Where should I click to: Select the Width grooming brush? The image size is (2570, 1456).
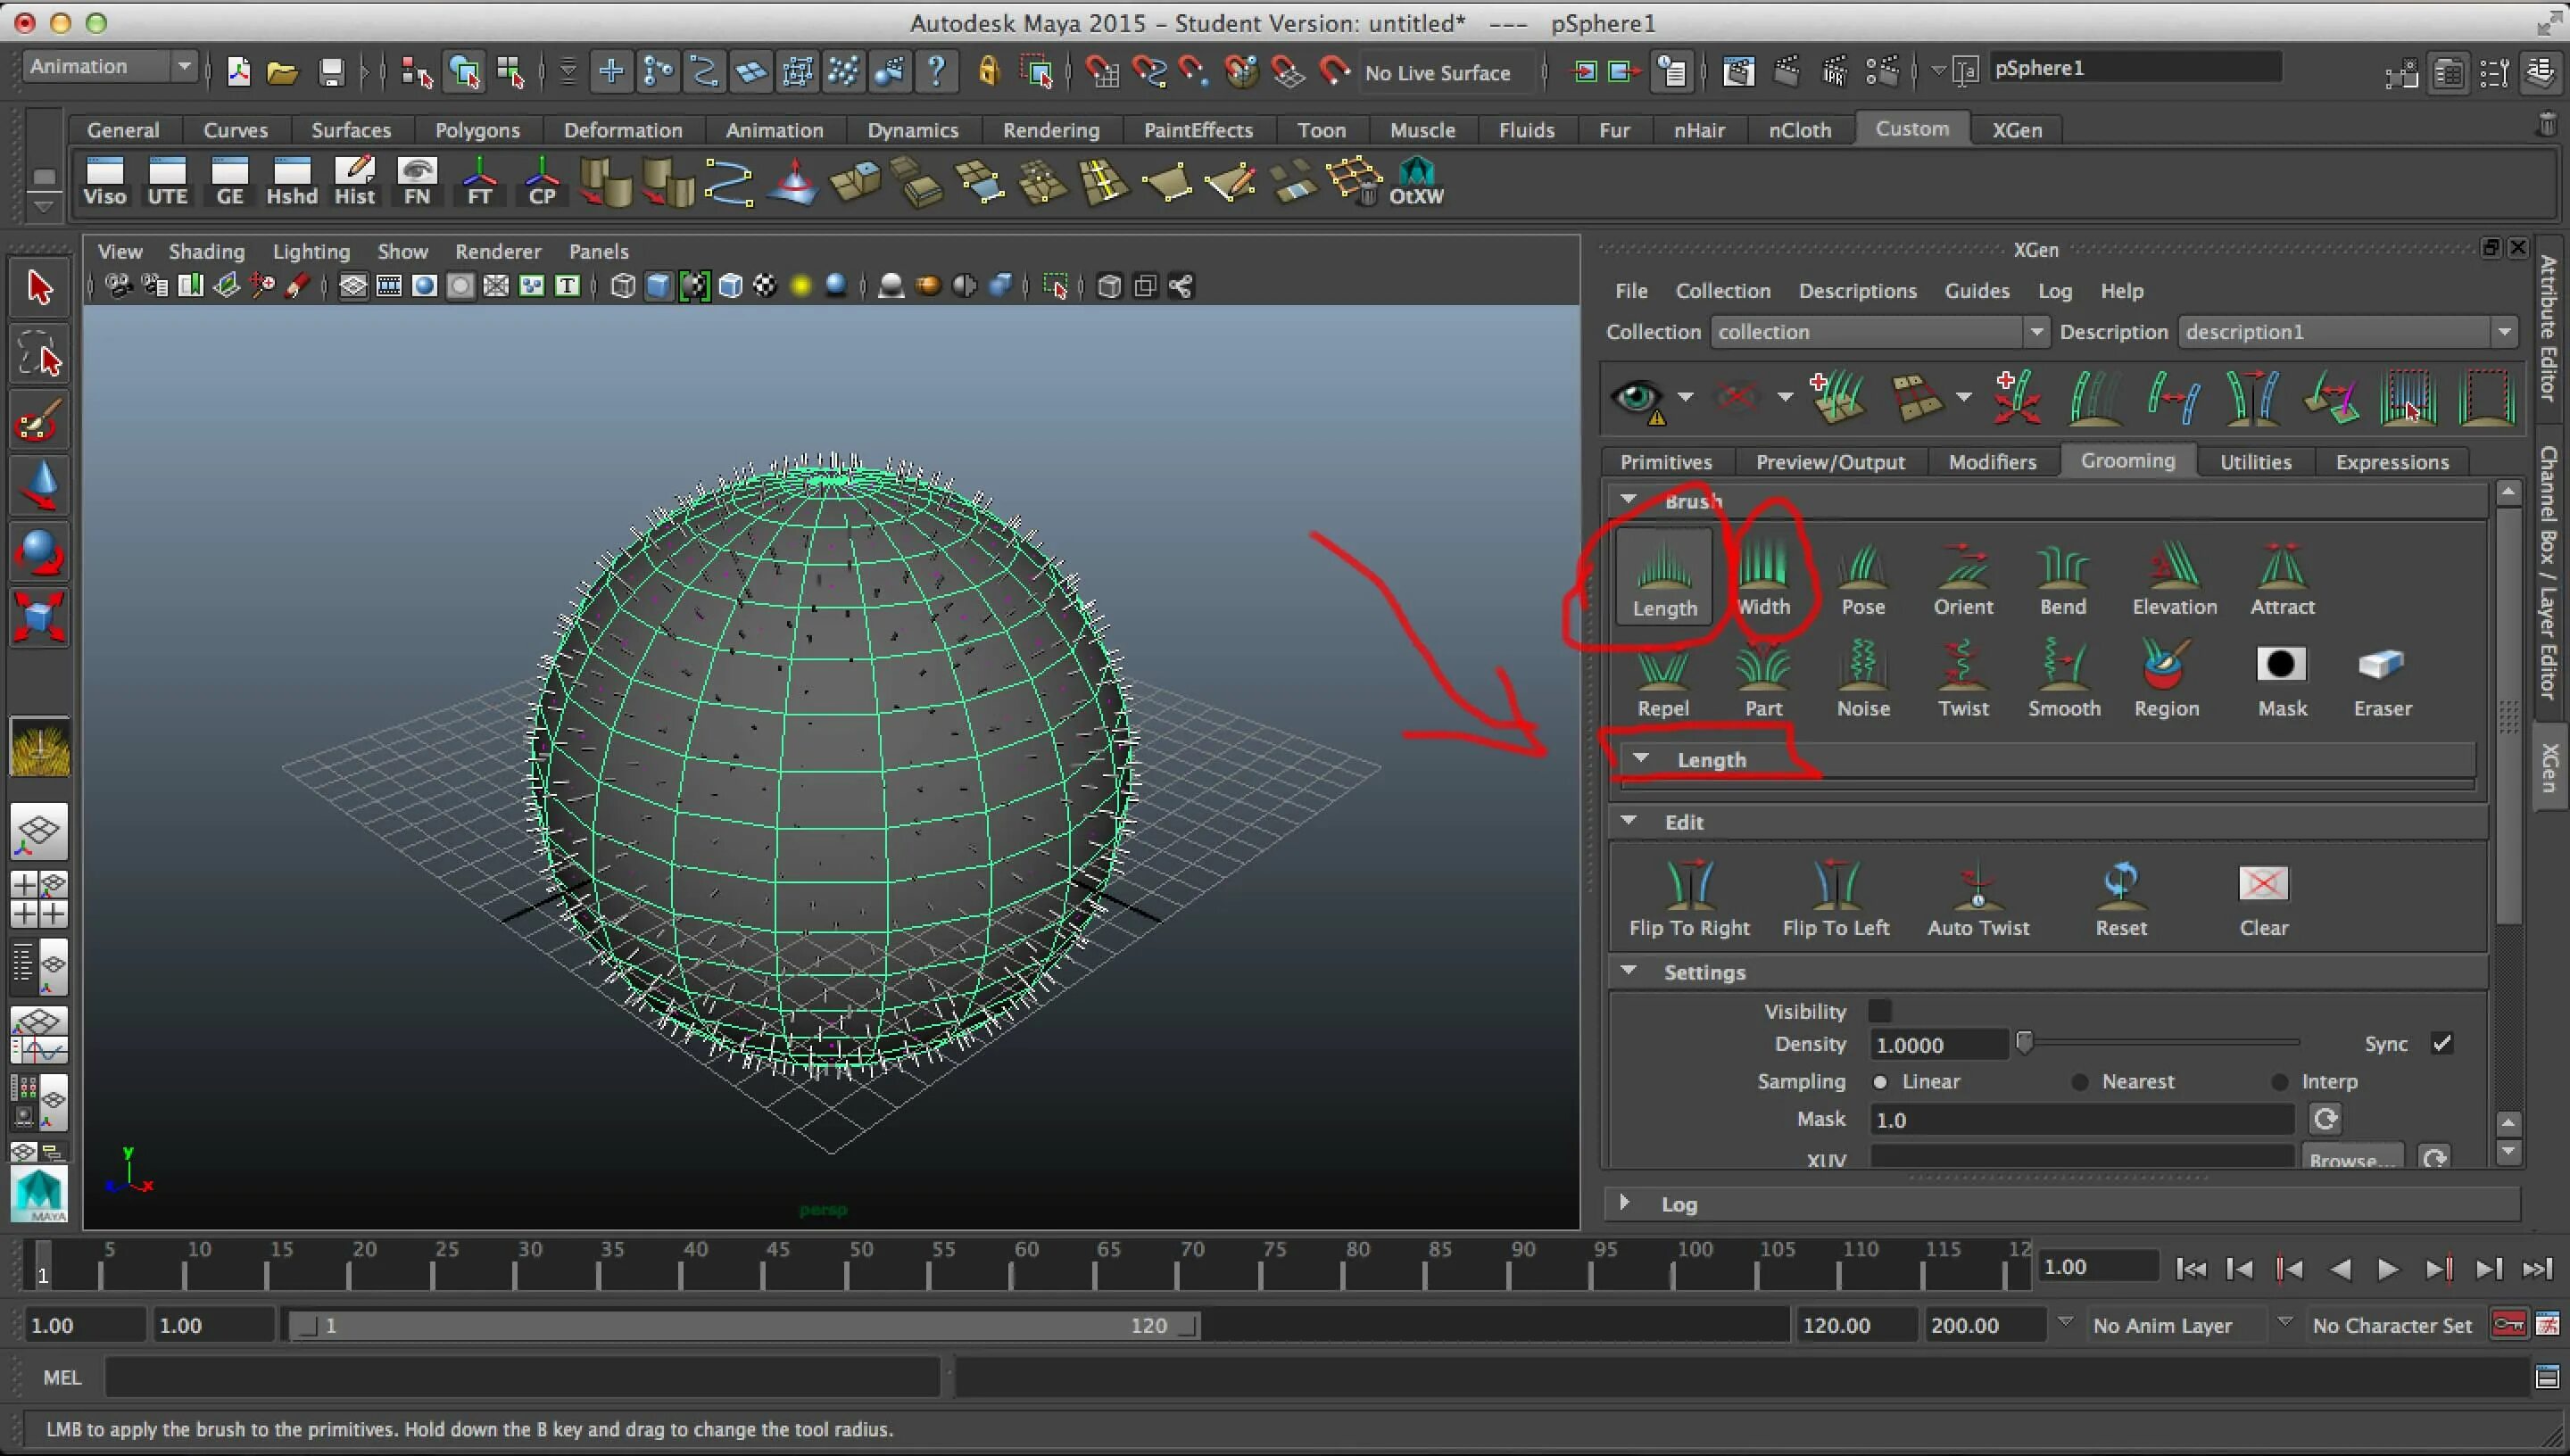tap(1763, 577)
